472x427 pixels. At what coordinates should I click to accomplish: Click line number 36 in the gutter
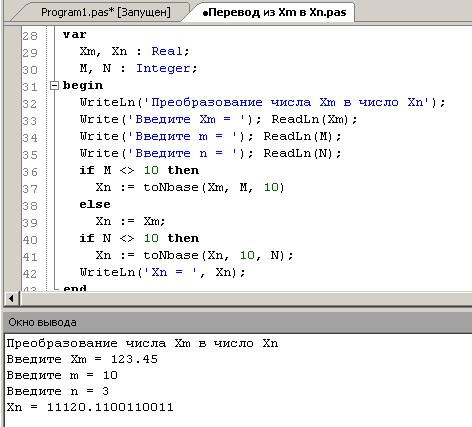[30, 172]
